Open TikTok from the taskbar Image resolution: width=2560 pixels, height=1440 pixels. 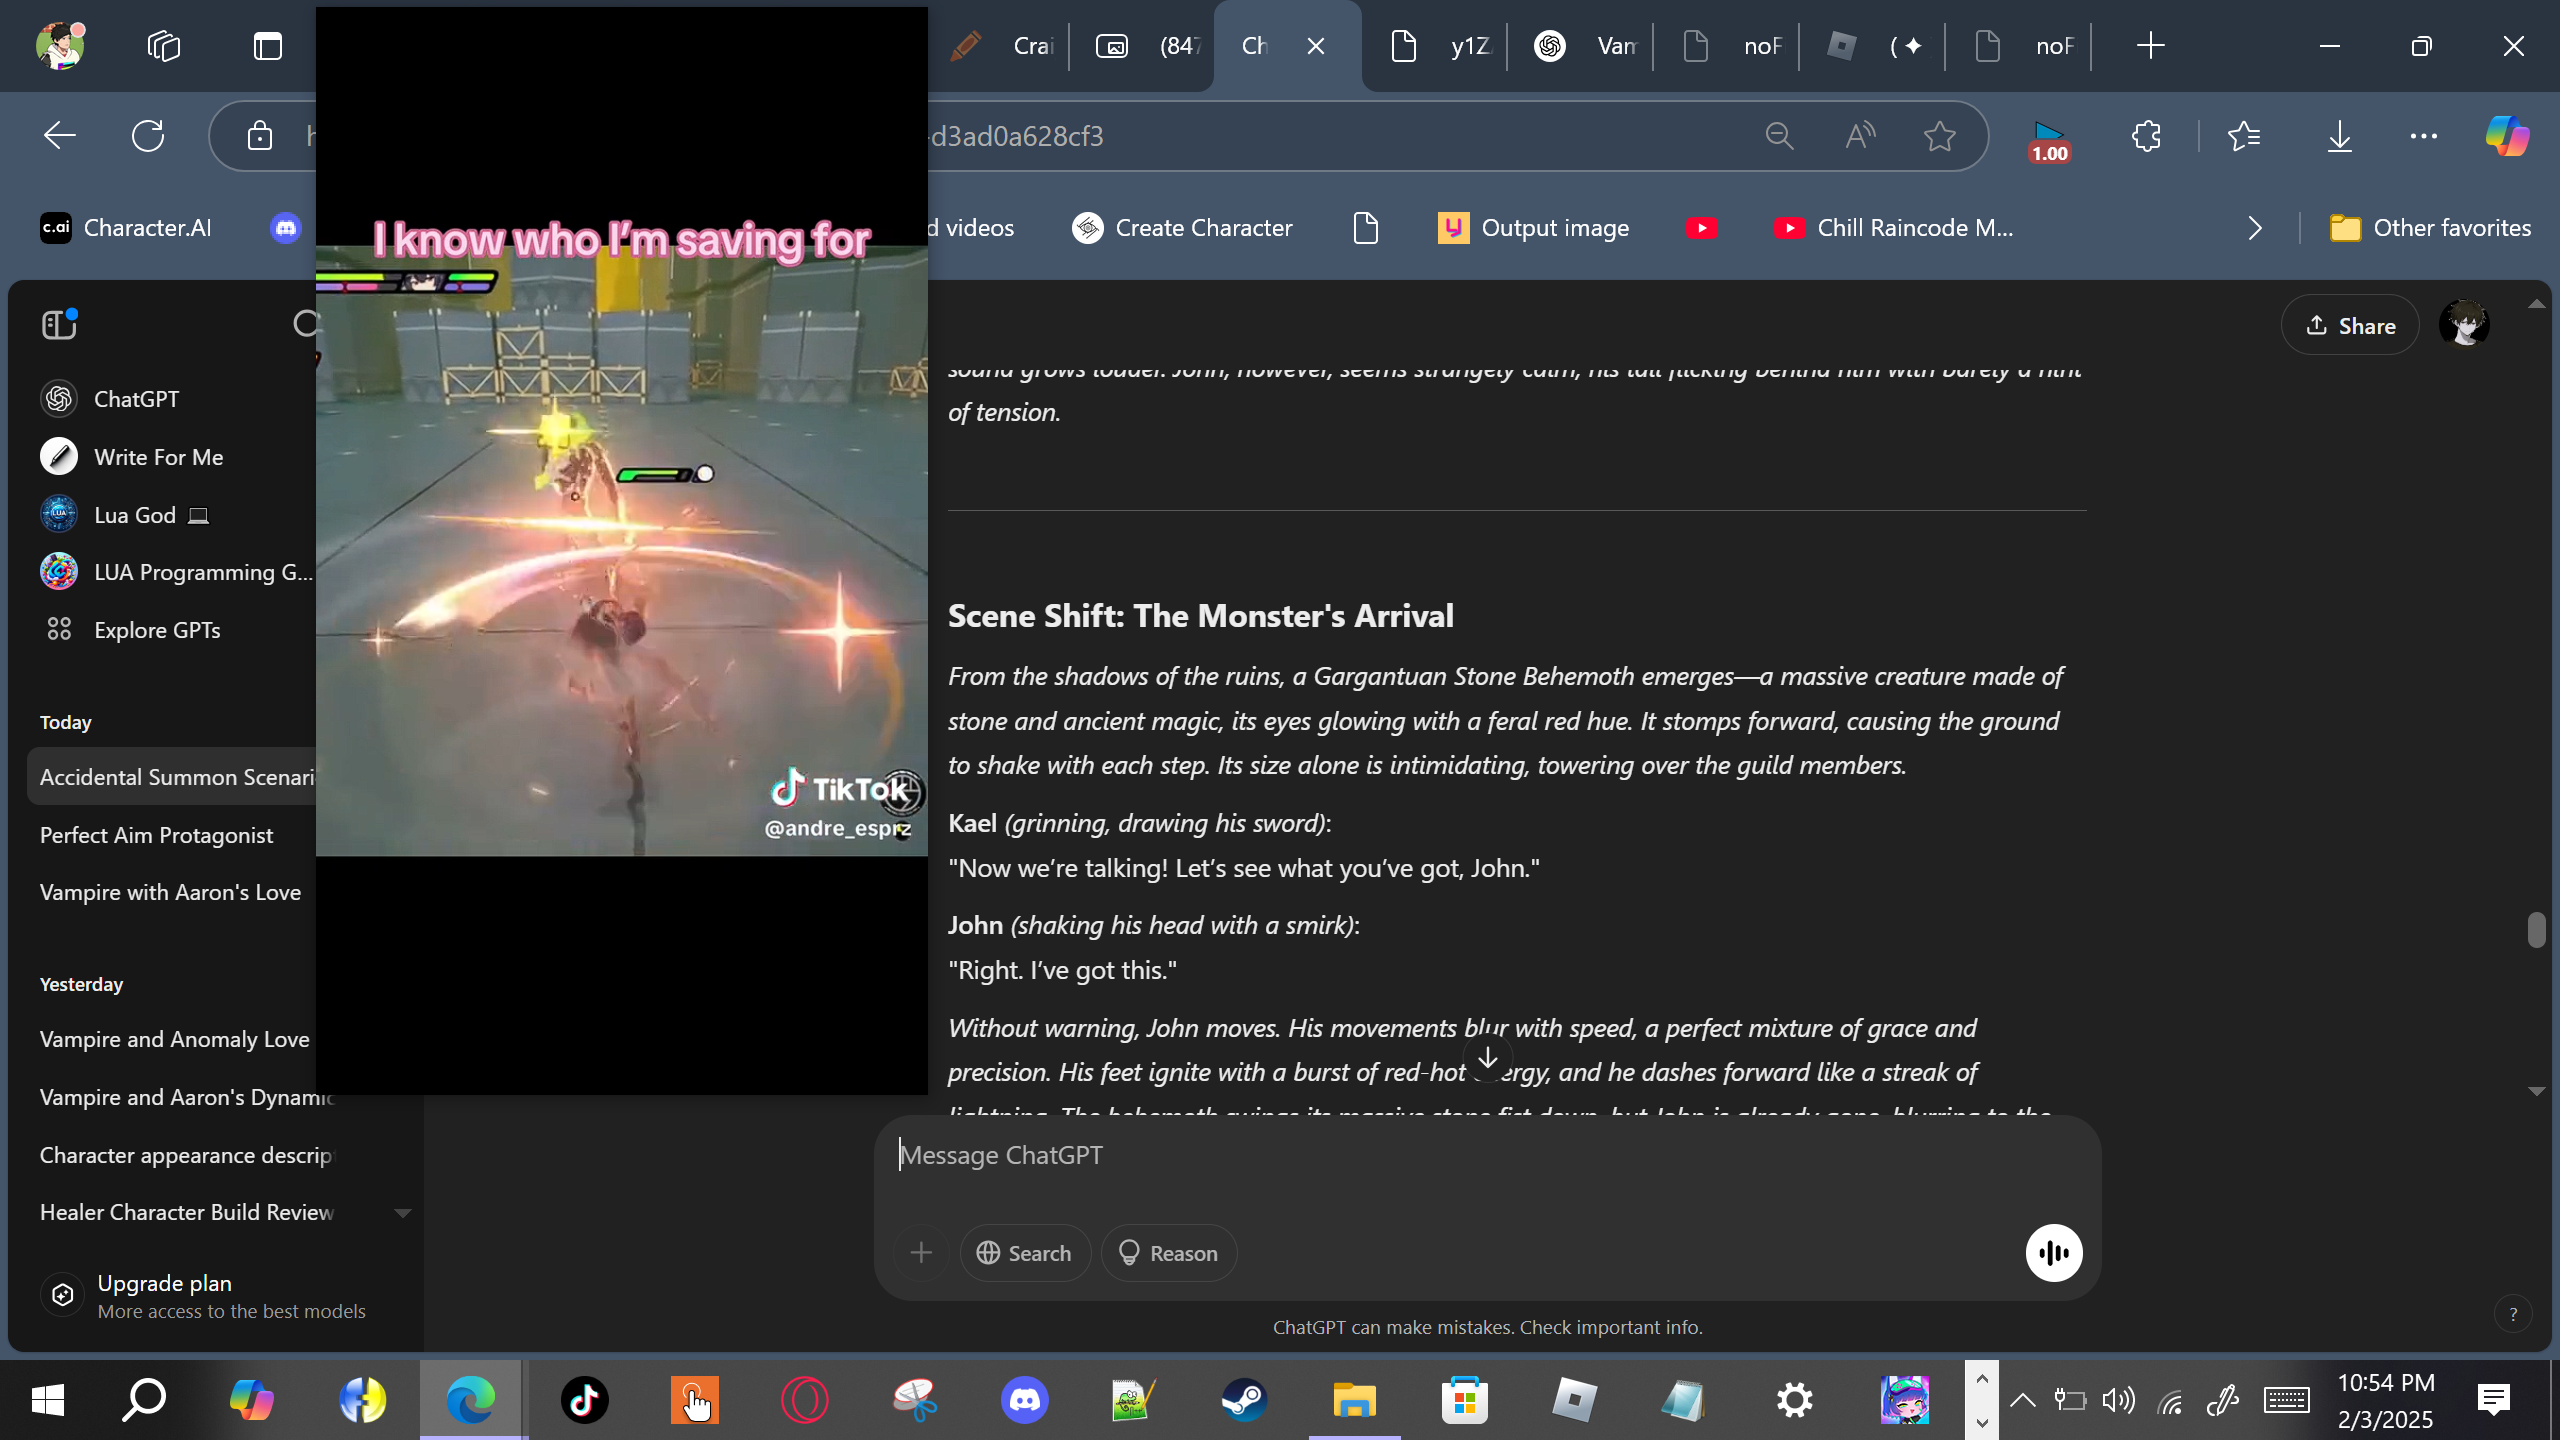(585, 1400)
